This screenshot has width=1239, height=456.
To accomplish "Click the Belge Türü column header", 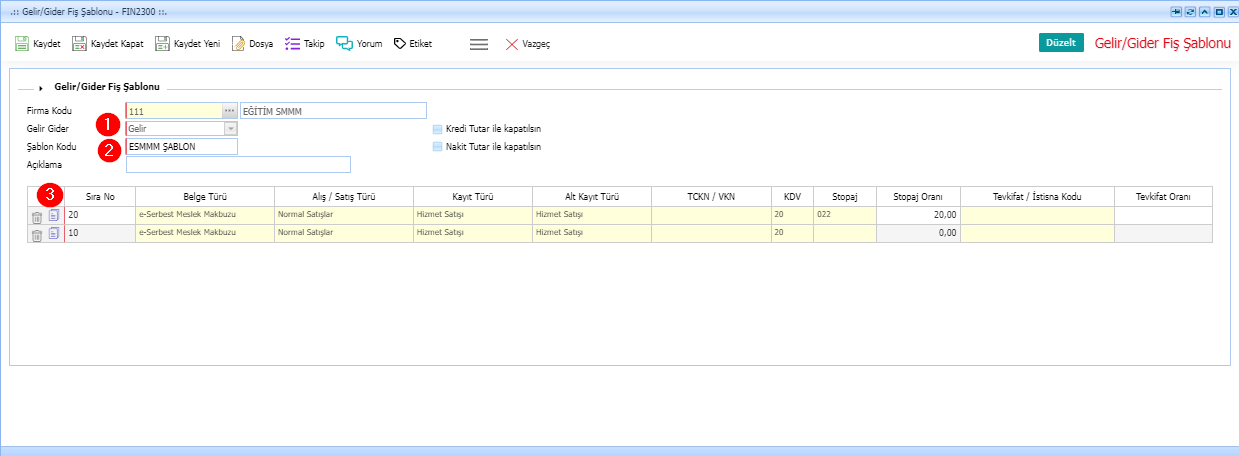I will [x=205, y=196].
